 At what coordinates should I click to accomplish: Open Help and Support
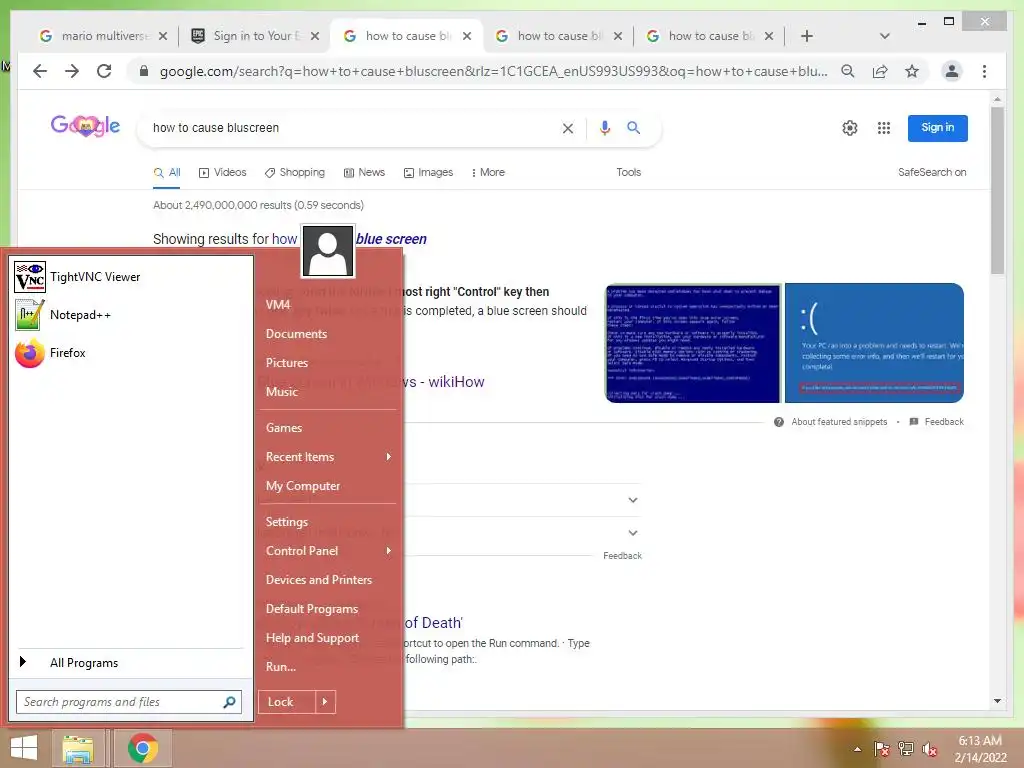(312, 638)
